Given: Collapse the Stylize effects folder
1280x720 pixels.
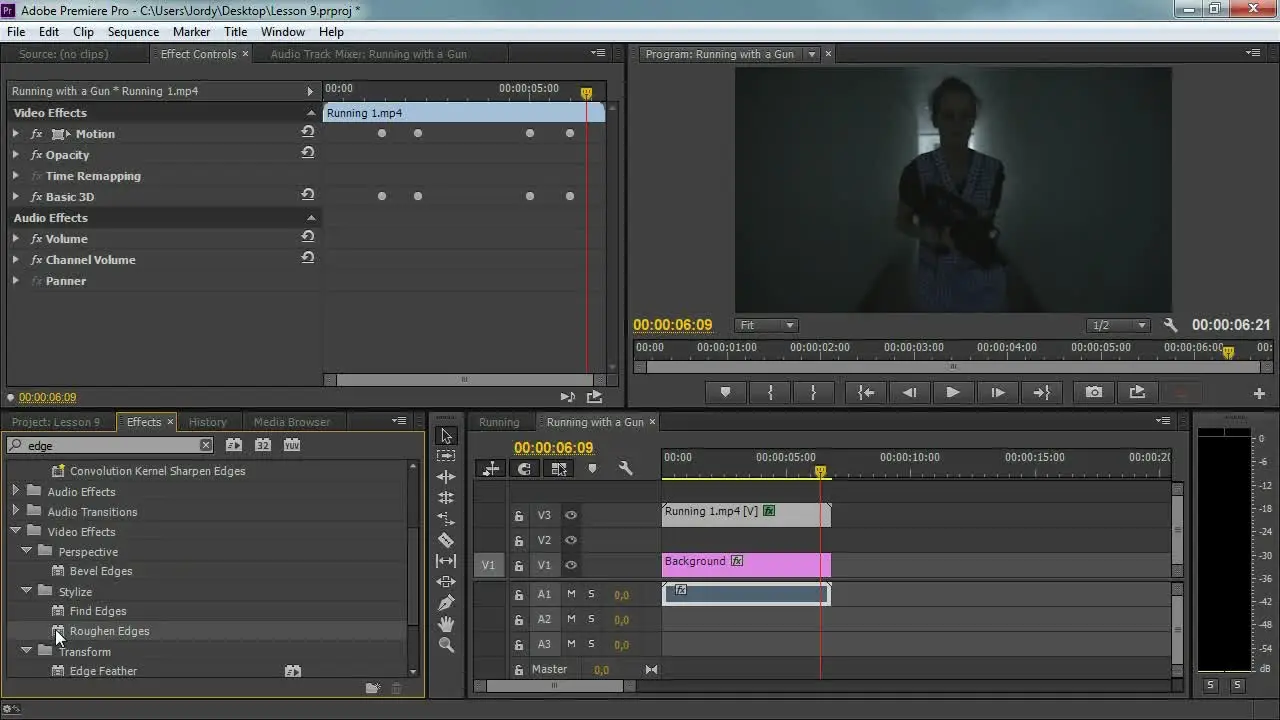Looking at the screenshot, I should 27,592.
